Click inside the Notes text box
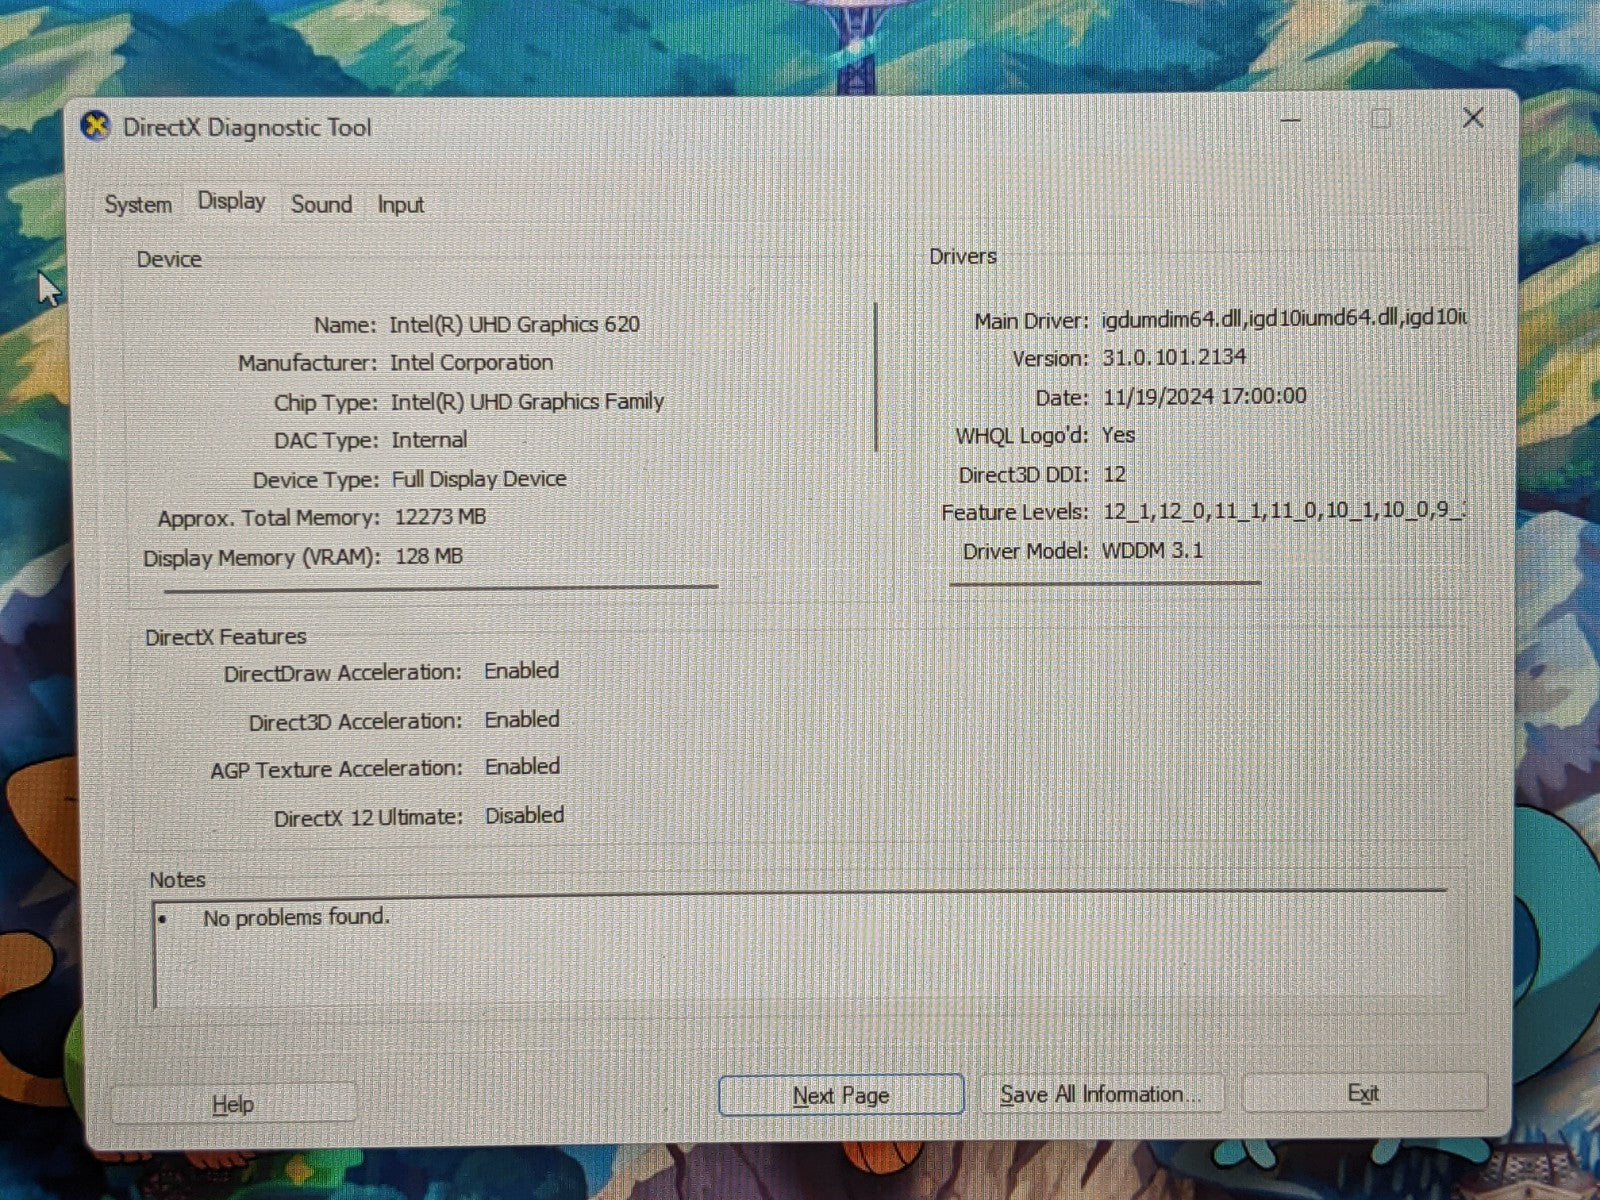 coord(800,955)
